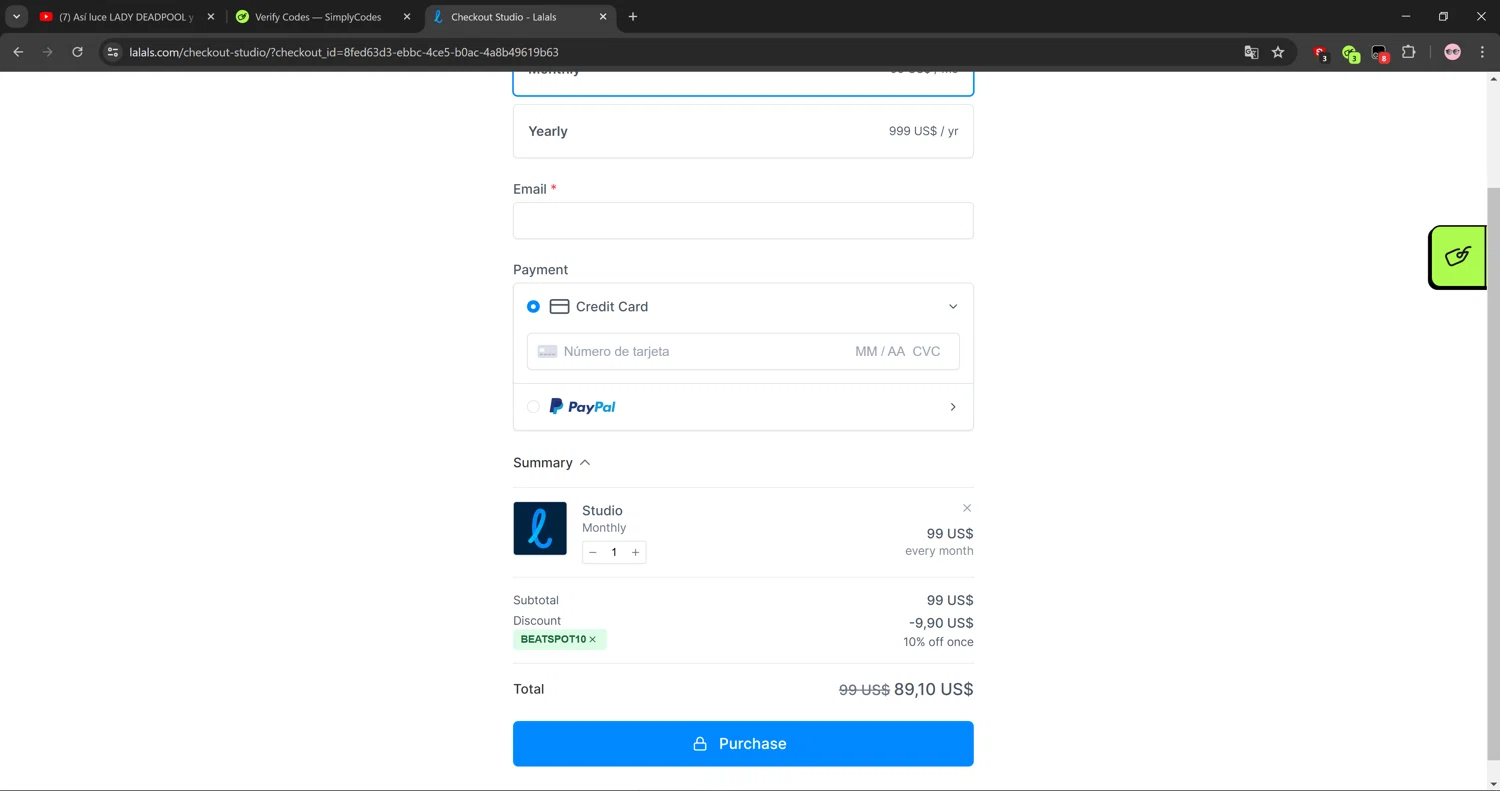Switch to the YouTube Lady Deadpool tab

click(x=125, y=17)
